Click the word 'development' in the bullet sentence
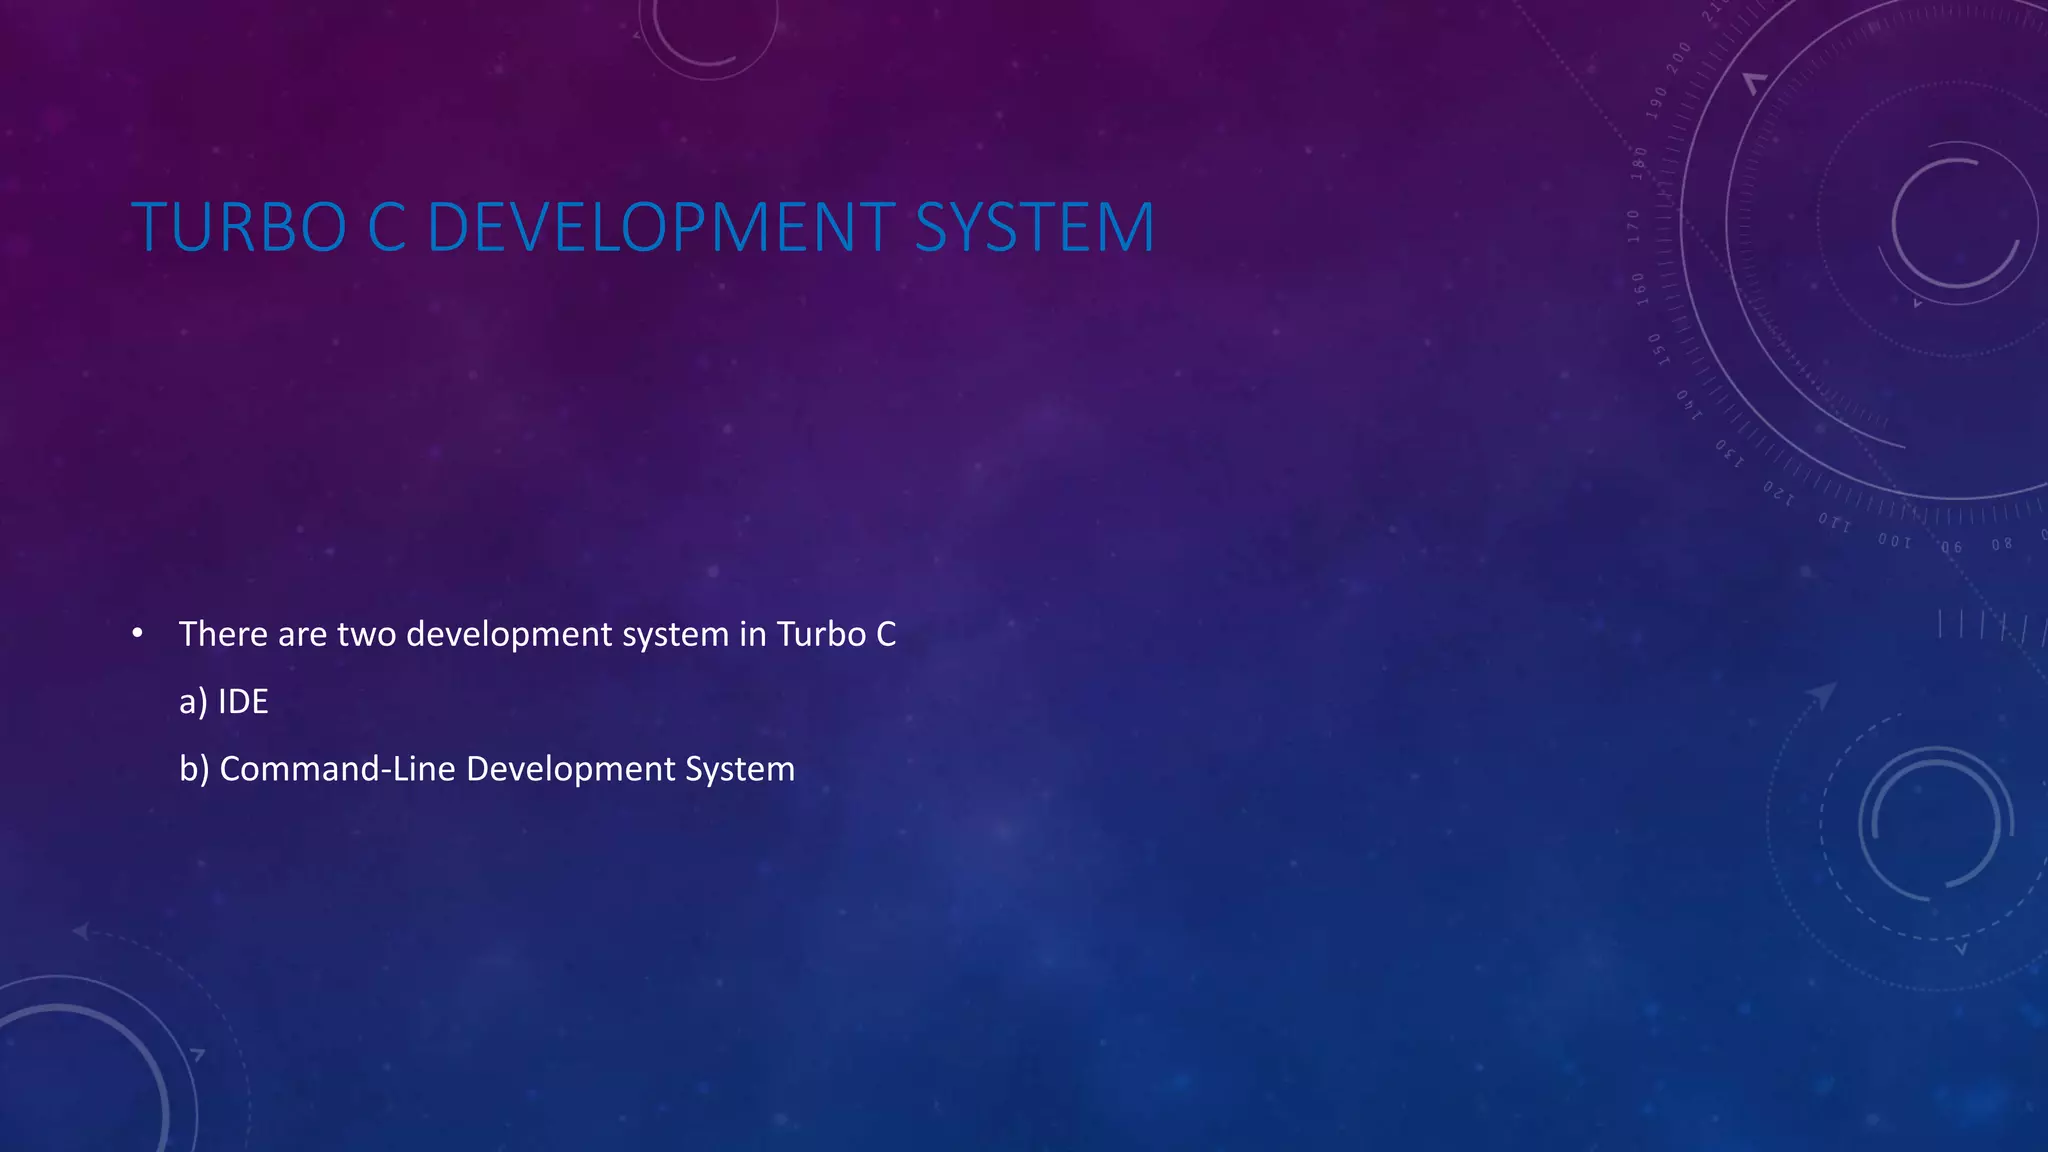The image size is (2048, 1152). point(509,634)
